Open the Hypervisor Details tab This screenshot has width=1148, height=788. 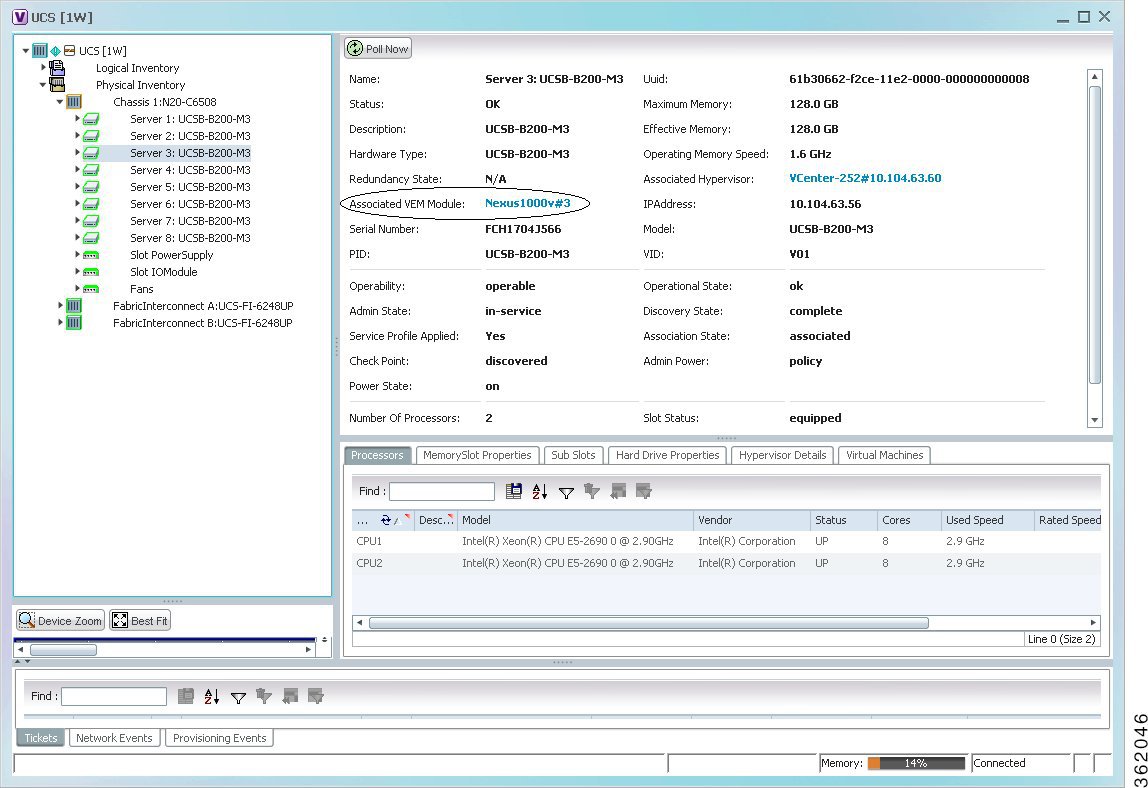(x=783, y=455)
